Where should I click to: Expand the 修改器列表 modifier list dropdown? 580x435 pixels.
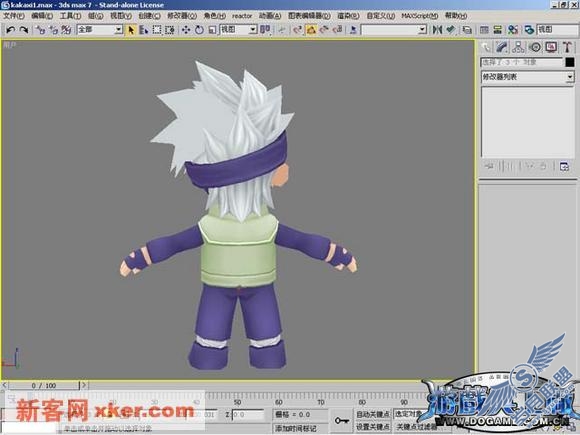coord(570,77)
